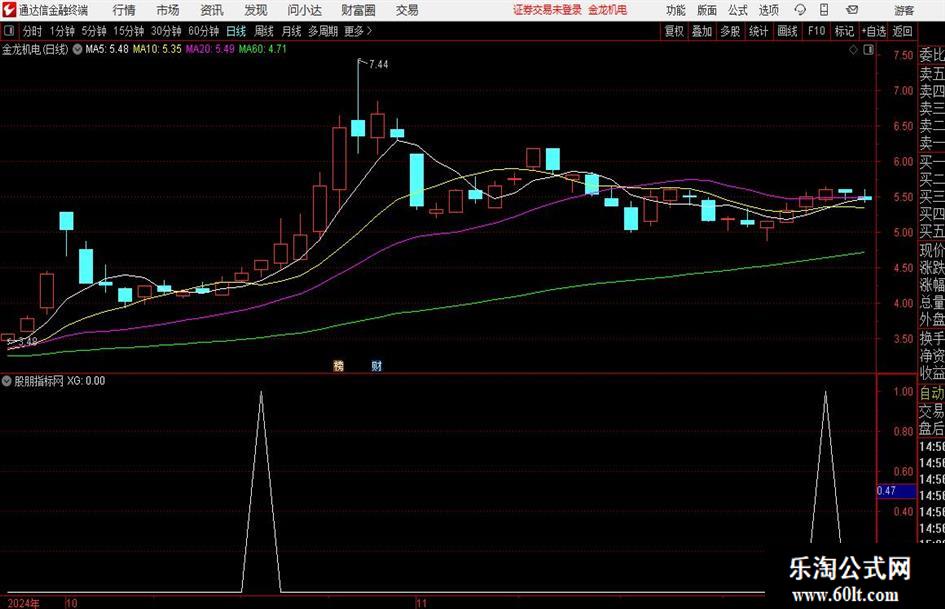Open the 财富圈 menu

pos(358,10)
